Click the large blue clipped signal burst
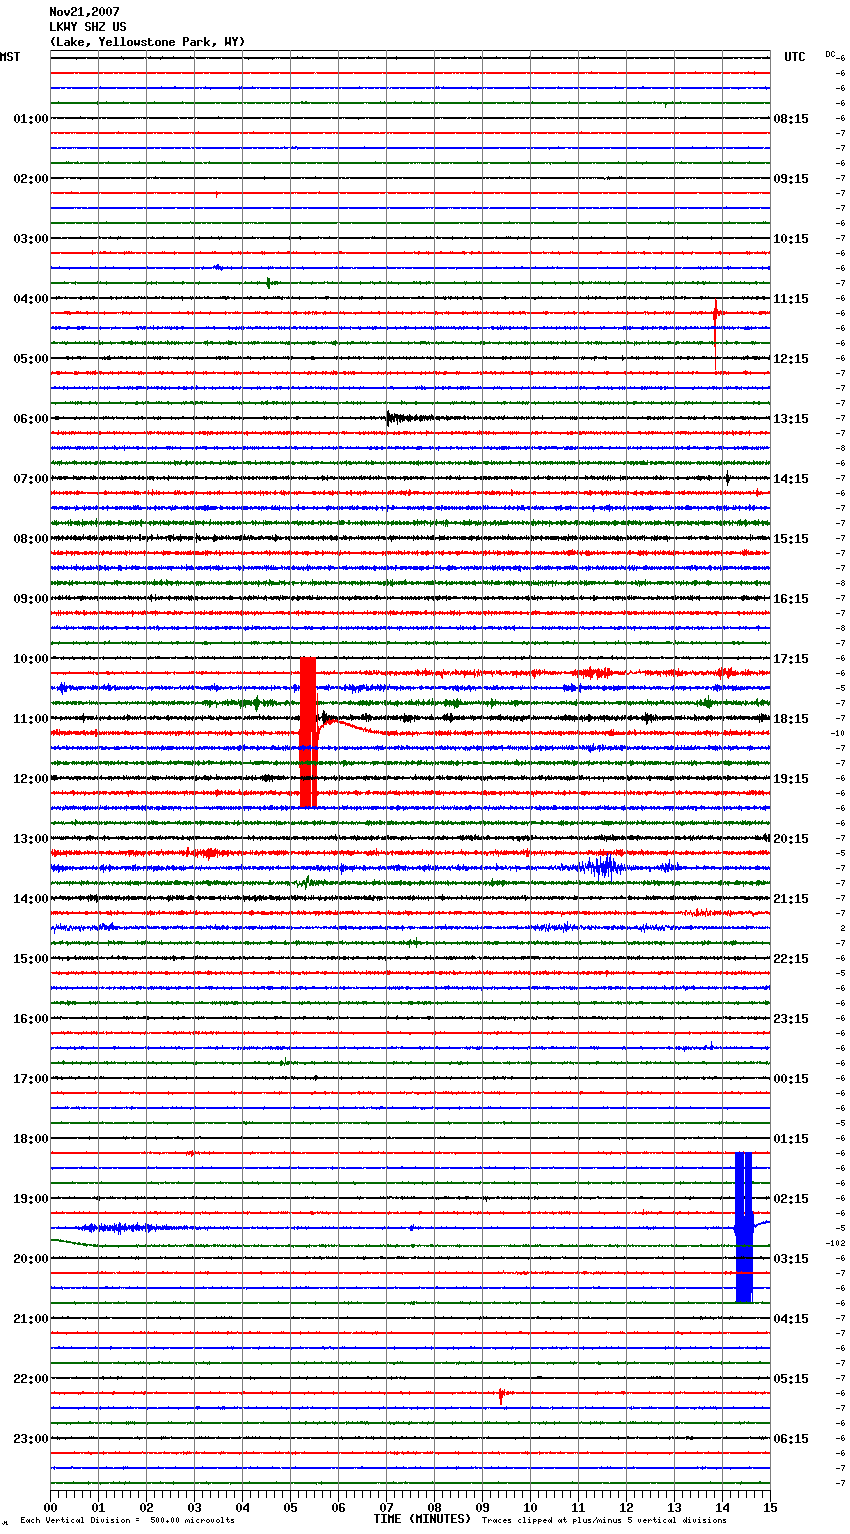Screen dimensions: 850x1534 [744, 1227]
